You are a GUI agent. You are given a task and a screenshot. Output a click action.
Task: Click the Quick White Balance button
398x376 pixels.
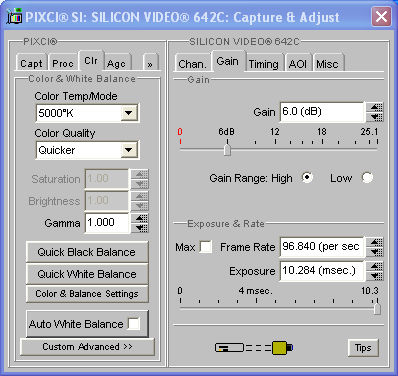coord(87,274)
